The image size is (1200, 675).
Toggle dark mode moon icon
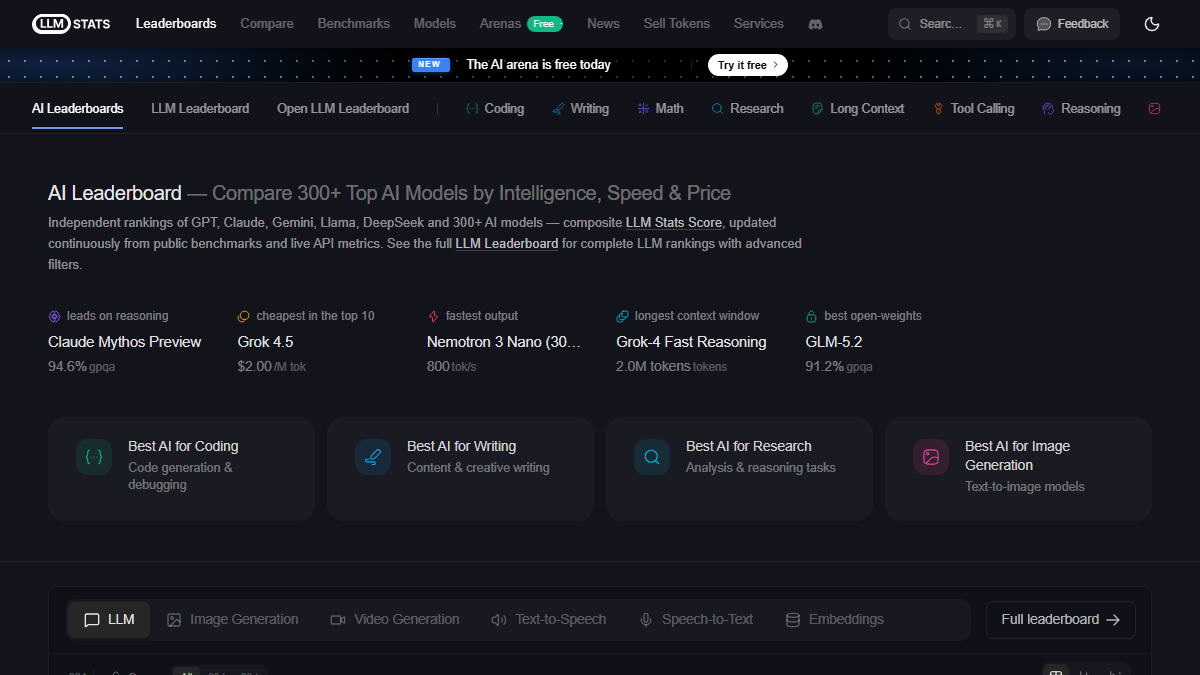pyautogui.click(x=1152, y=23)
